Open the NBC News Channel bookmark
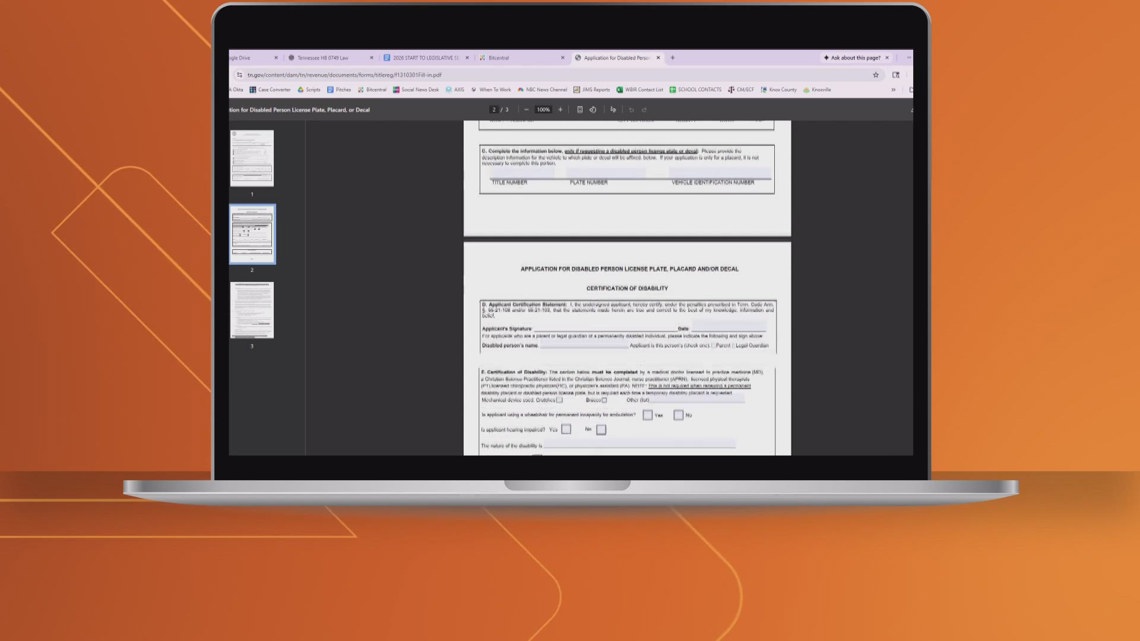Viewport: 1140px width, 641px height. tap(541, 90)
